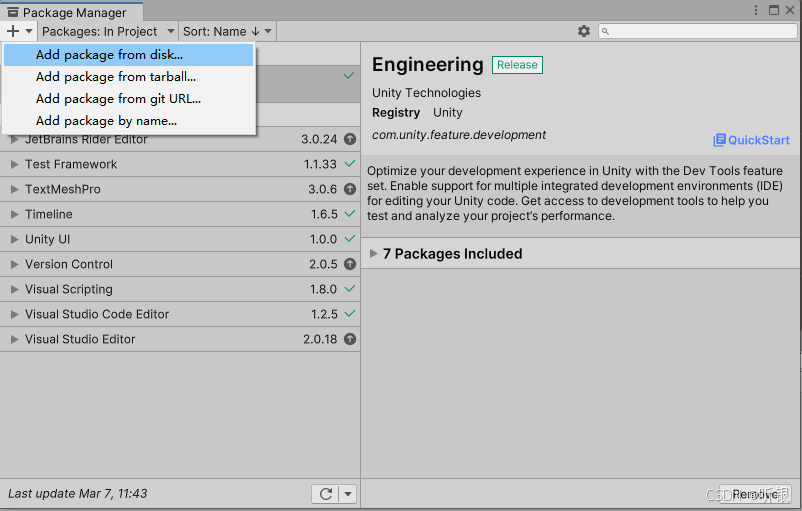Expand the 7 Packages Included section
This screenshot has height=511, width=802.
coord(374,254)
